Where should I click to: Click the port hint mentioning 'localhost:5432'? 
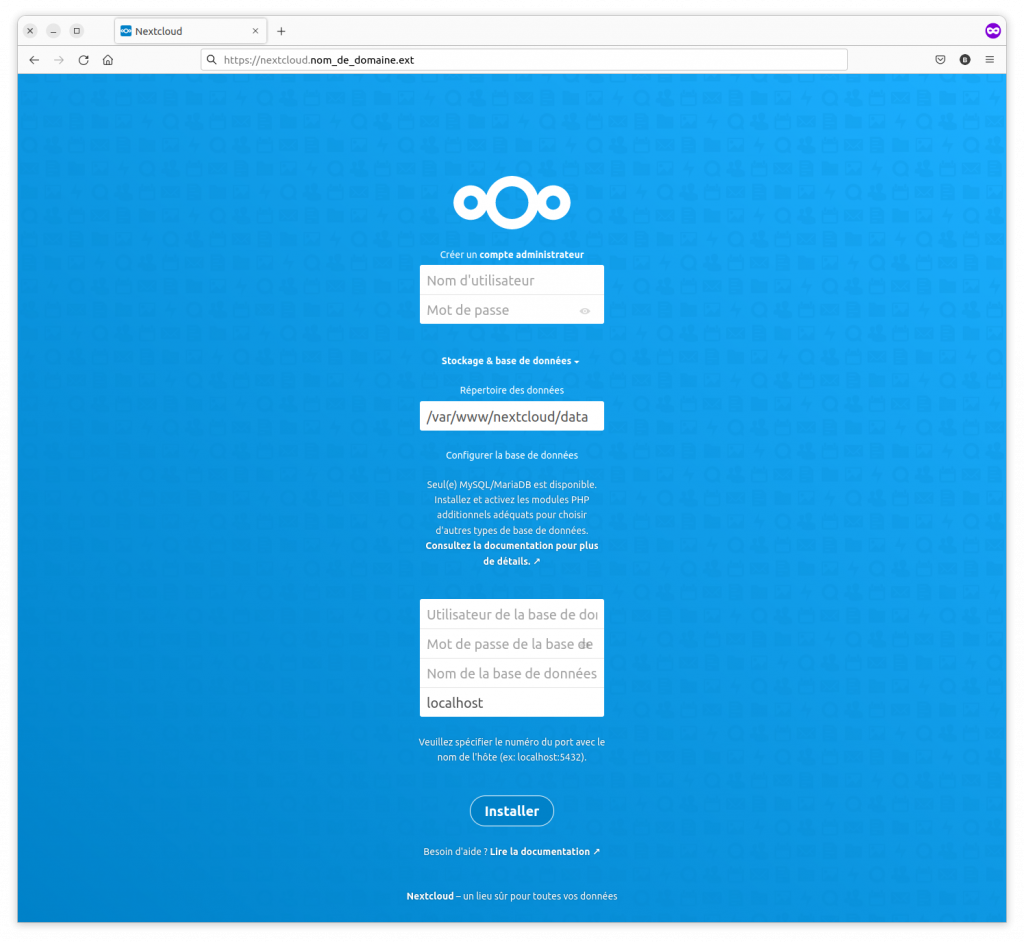pos(512,750)
